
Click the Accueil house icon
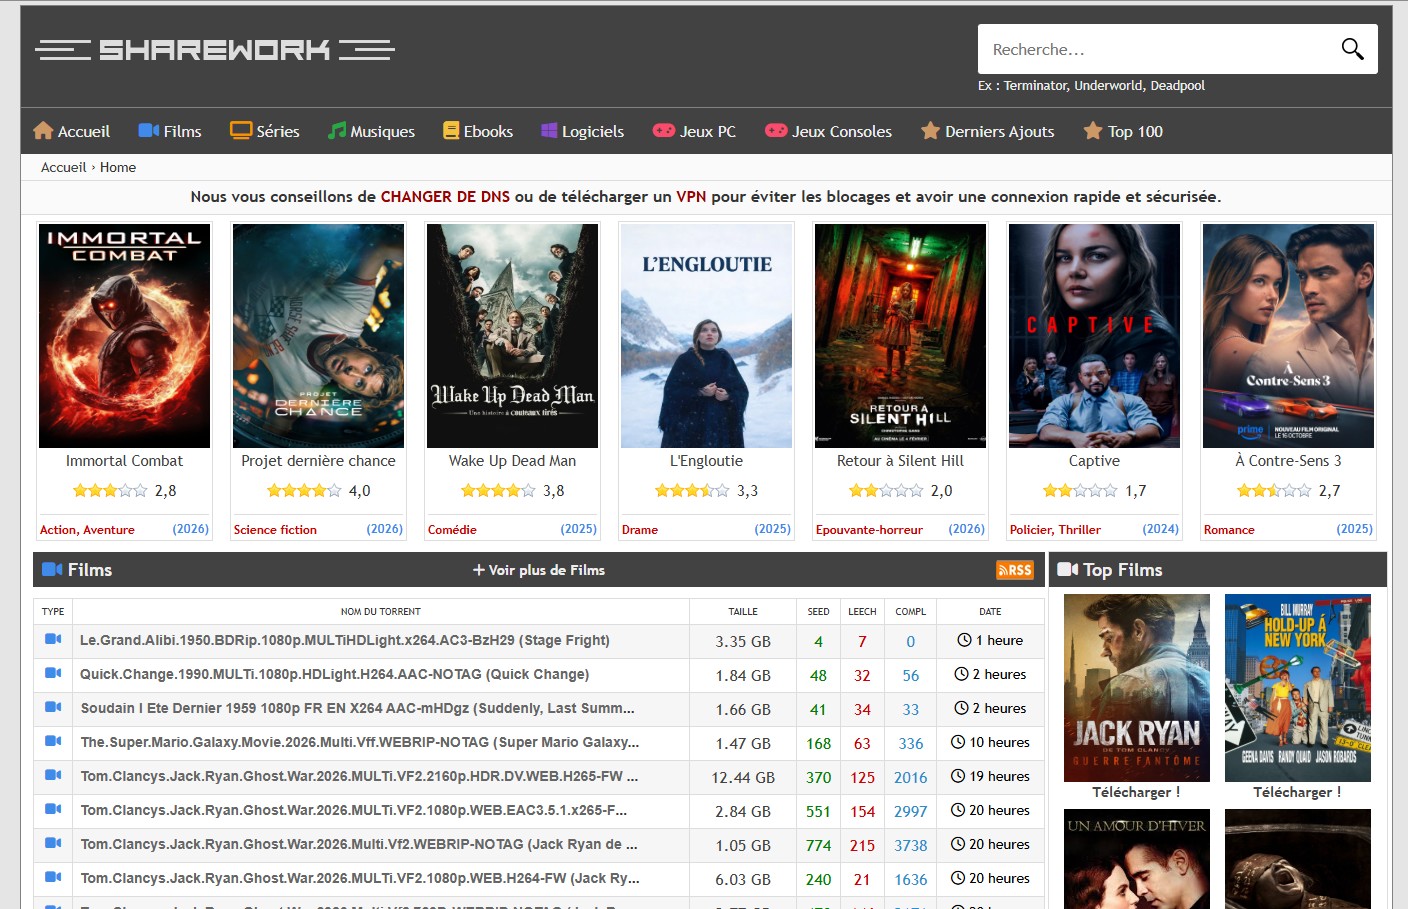[x=43, y=130]
